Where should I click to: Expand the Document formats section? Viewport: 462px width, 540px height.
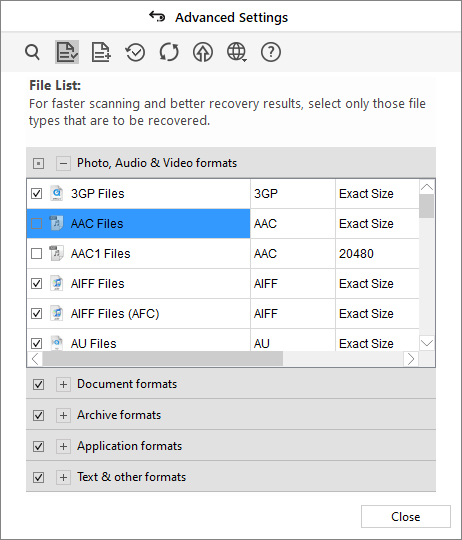click(x=63, y=384)
